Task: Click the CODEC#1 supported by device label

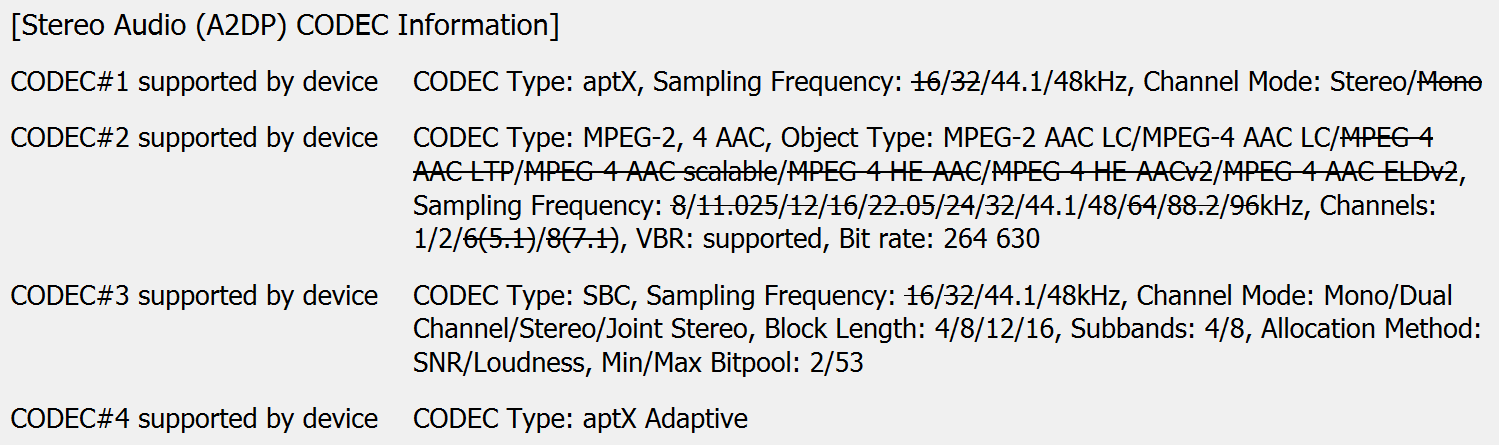Action: pyautogui.click(x=194, y=82)
